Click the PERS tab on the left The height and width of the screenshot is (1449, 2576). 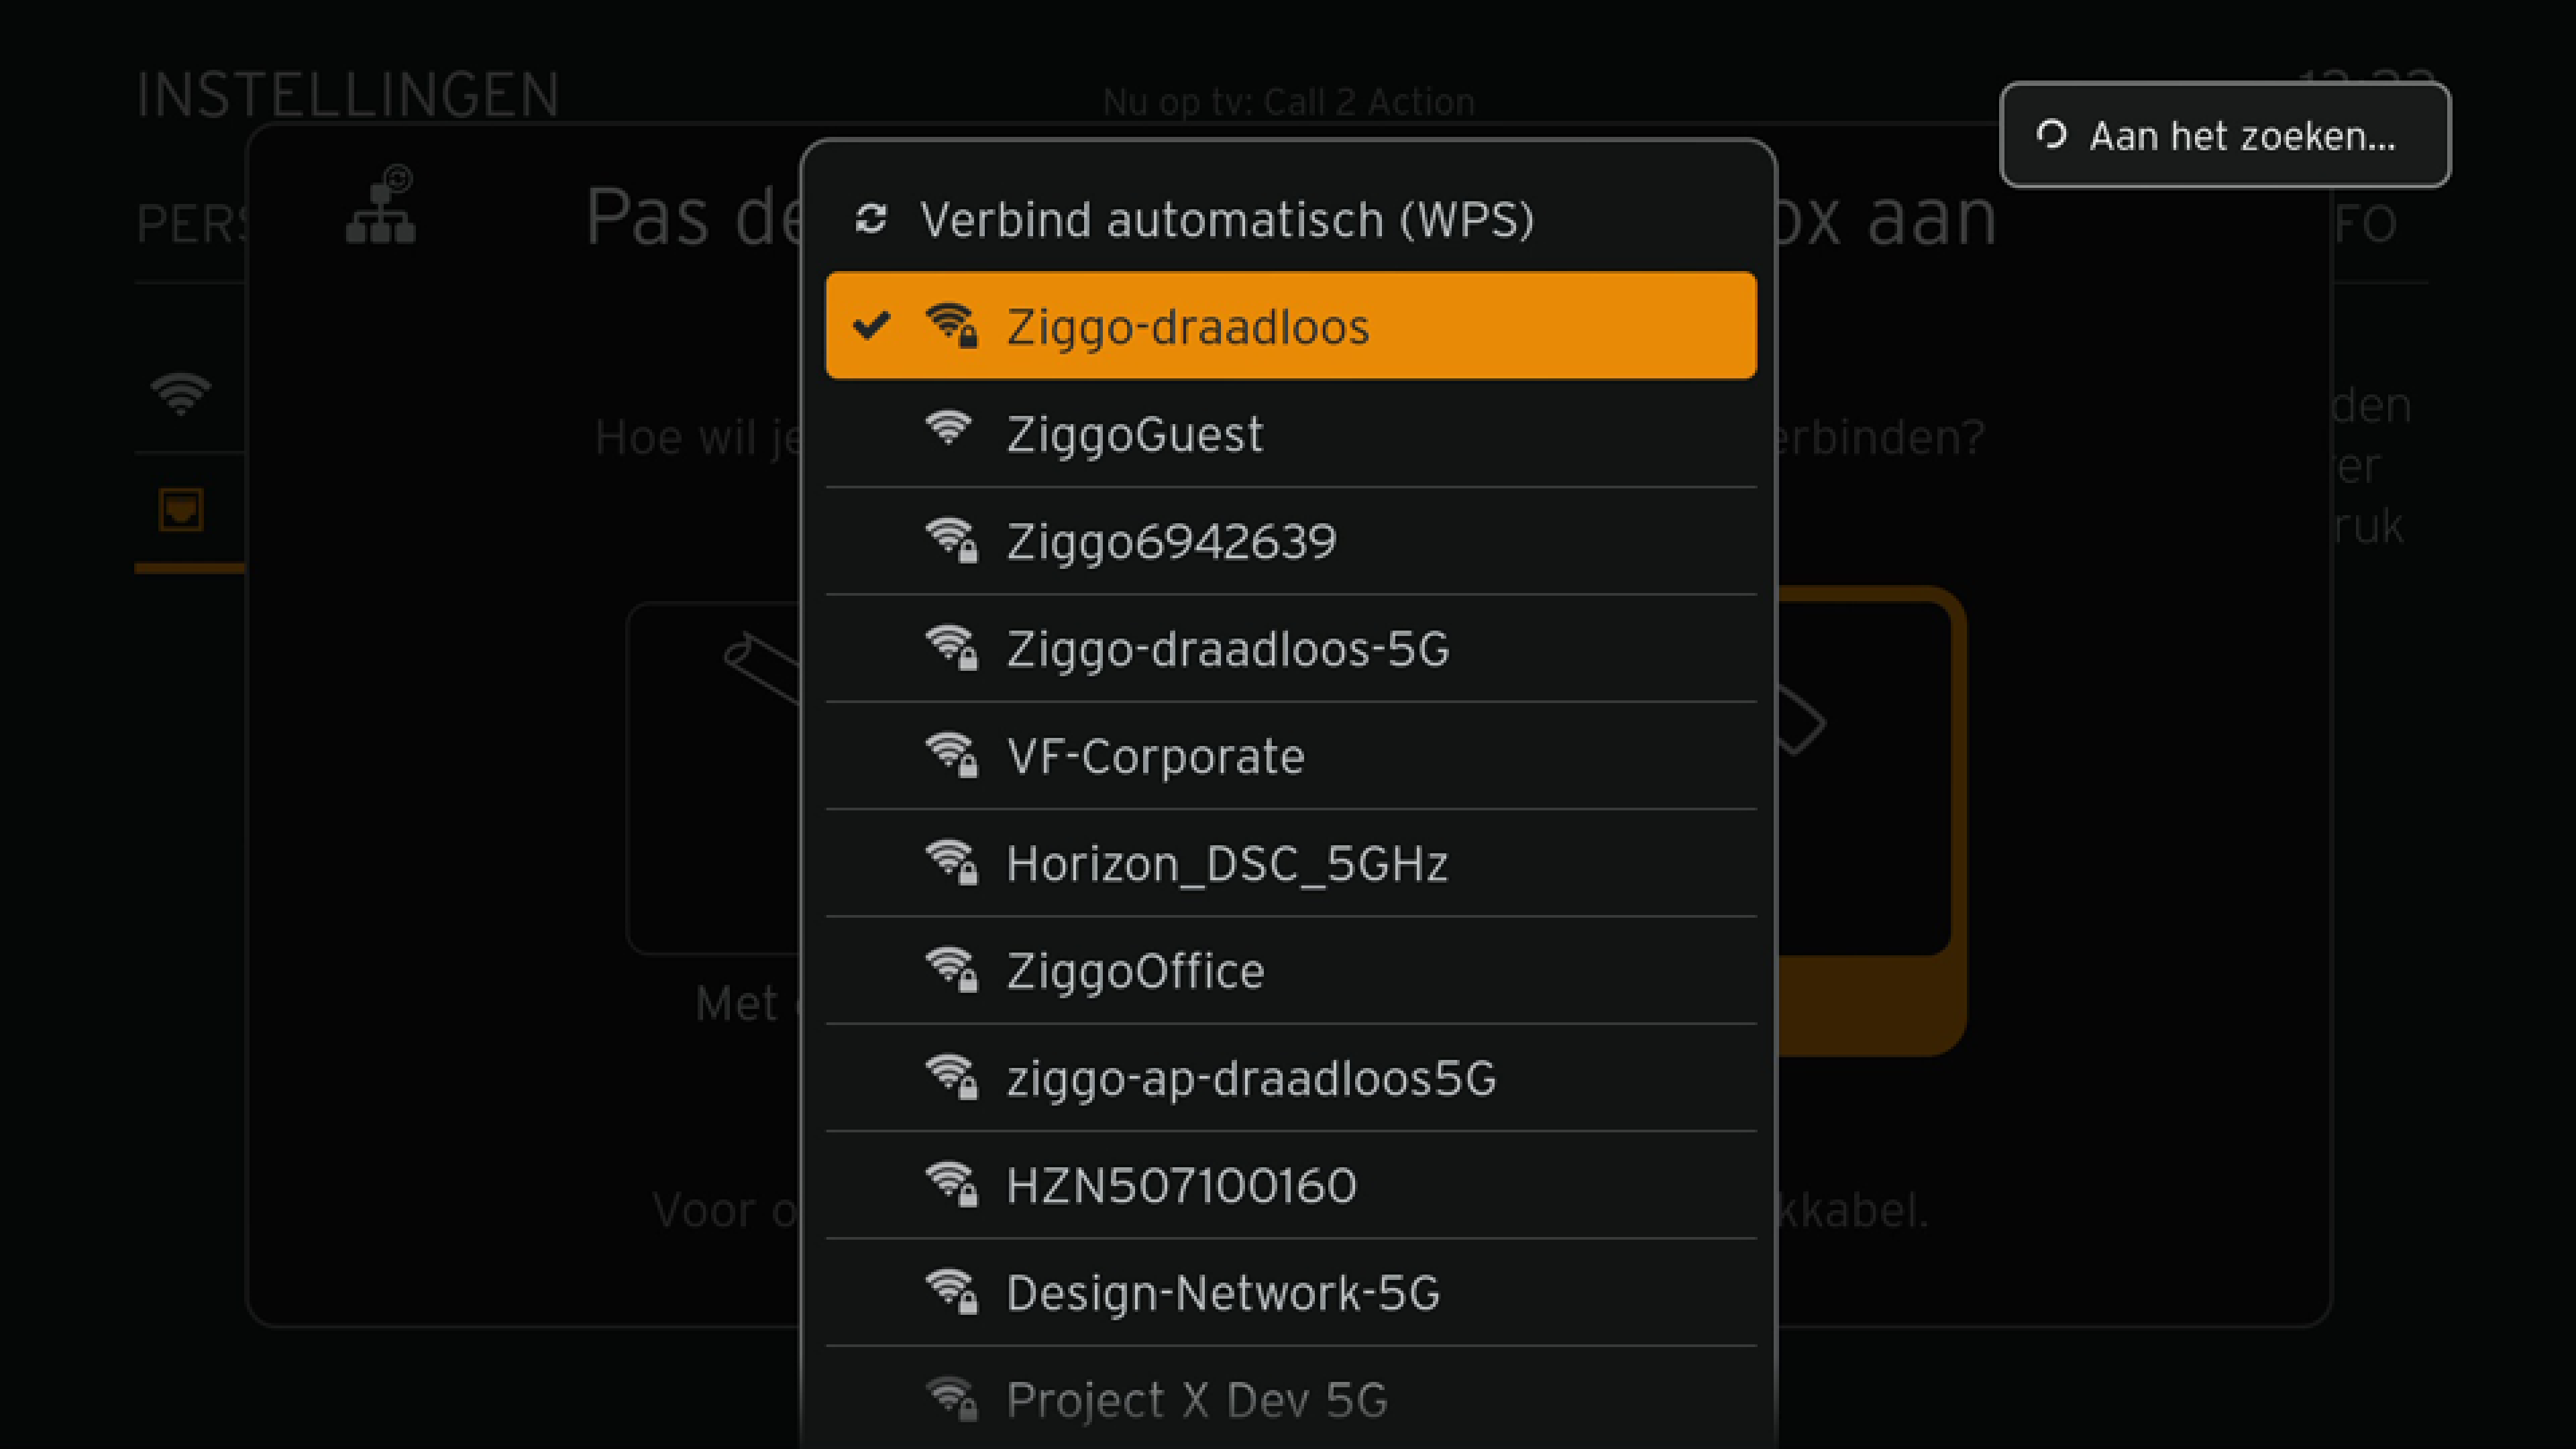[191, 222]
